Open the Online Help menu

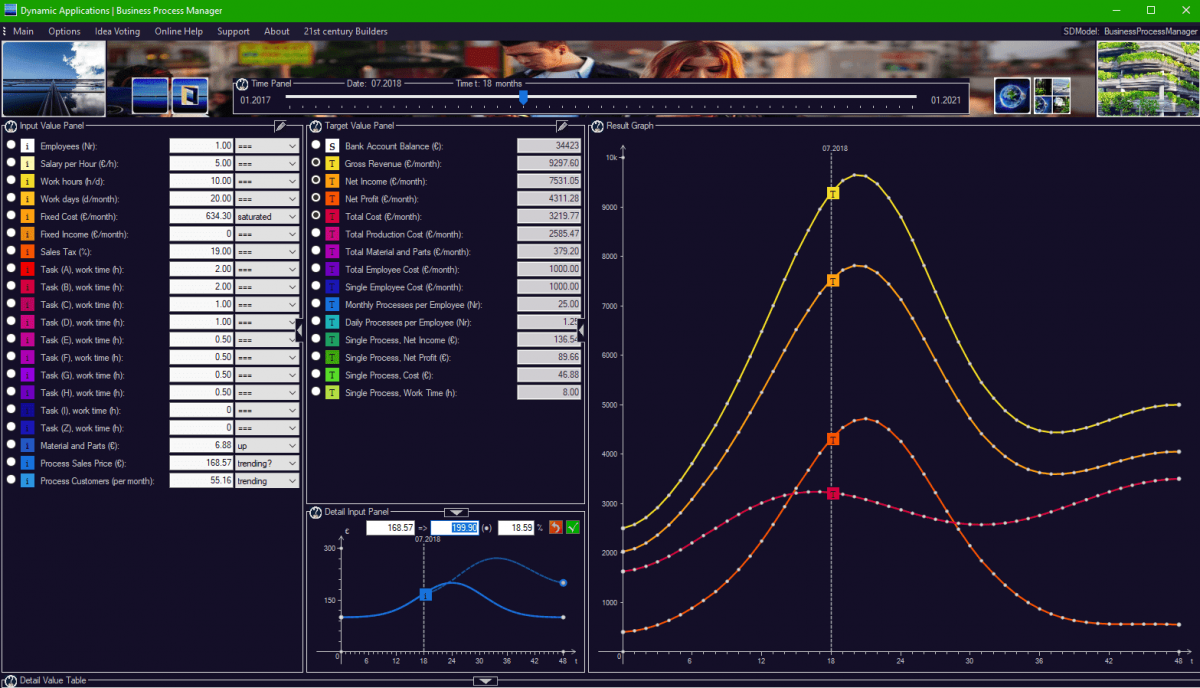click(178, 31)
